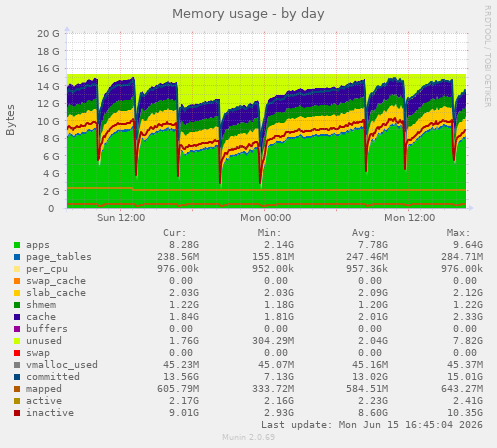Click the buffers purple legend swatch

17,329
